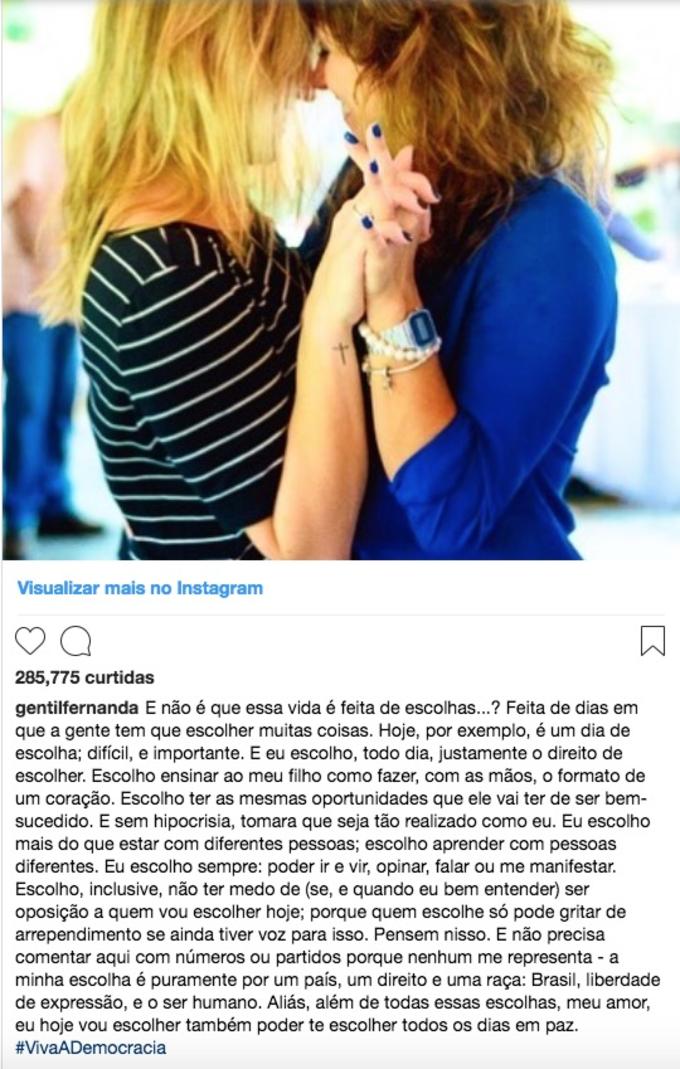Open the #VivaADemocracia hashtag
Image resolution: width=680 pixels, height=1069 pixels.
(90, 1047)
